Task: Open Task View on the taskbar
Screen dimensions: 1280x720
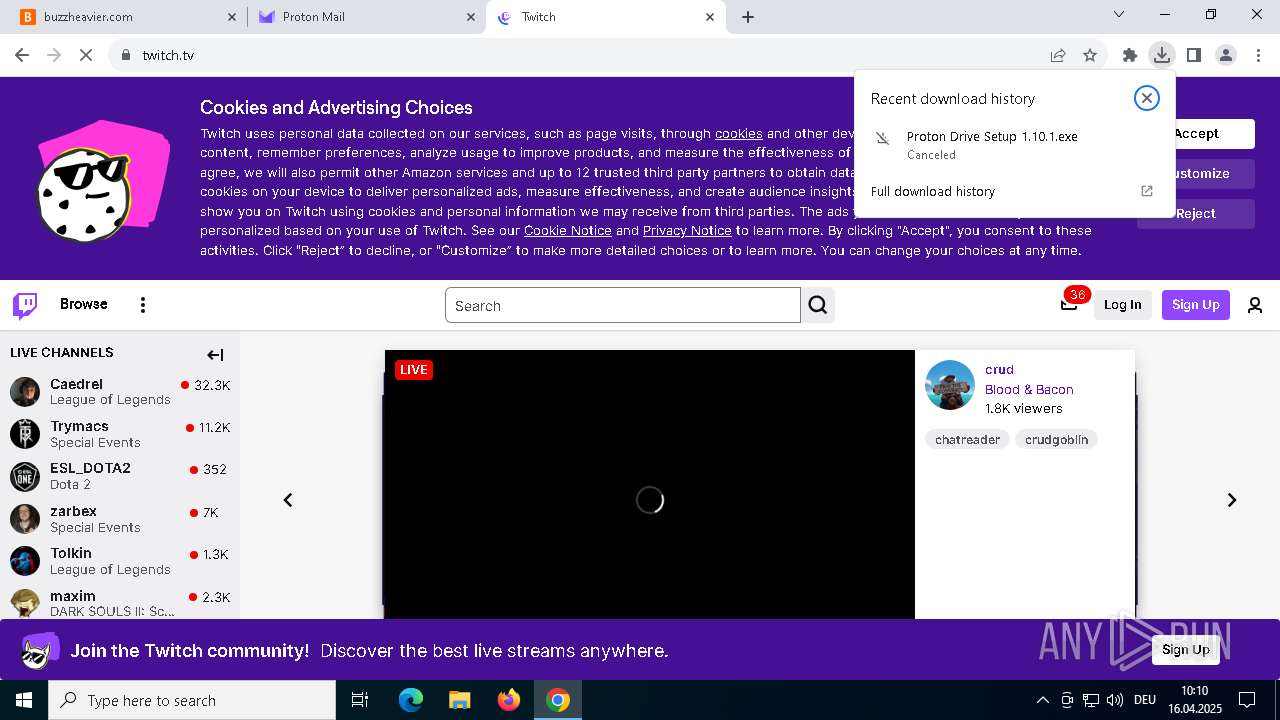Action: pos(360,700)
